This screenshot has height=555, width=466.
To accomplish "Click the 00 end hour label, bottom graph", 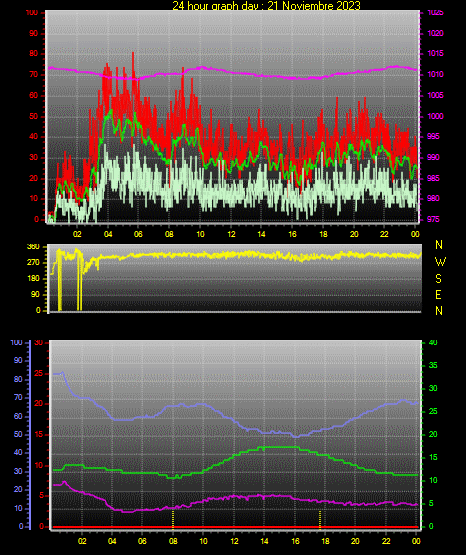I will (x=416, y=541).
